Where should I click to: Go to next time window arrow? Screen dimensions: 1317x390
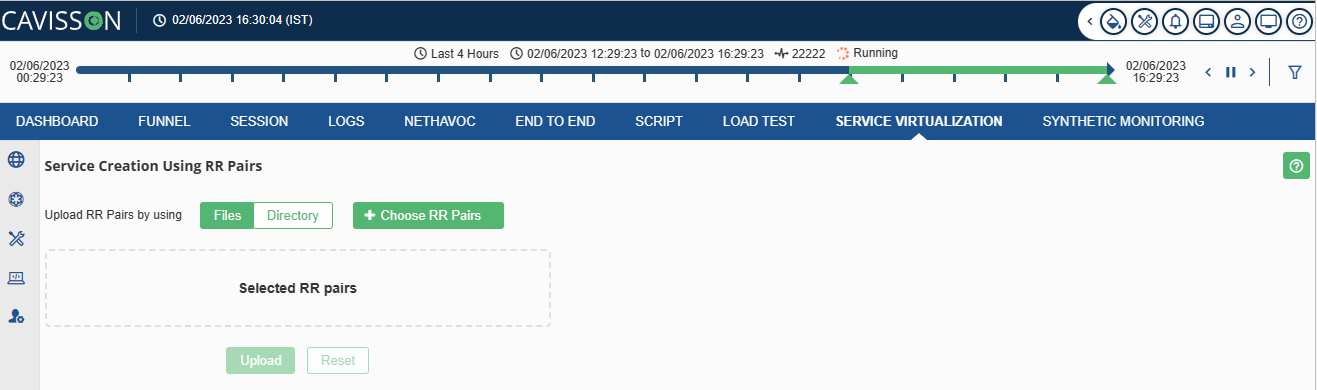coord(1252,72)
